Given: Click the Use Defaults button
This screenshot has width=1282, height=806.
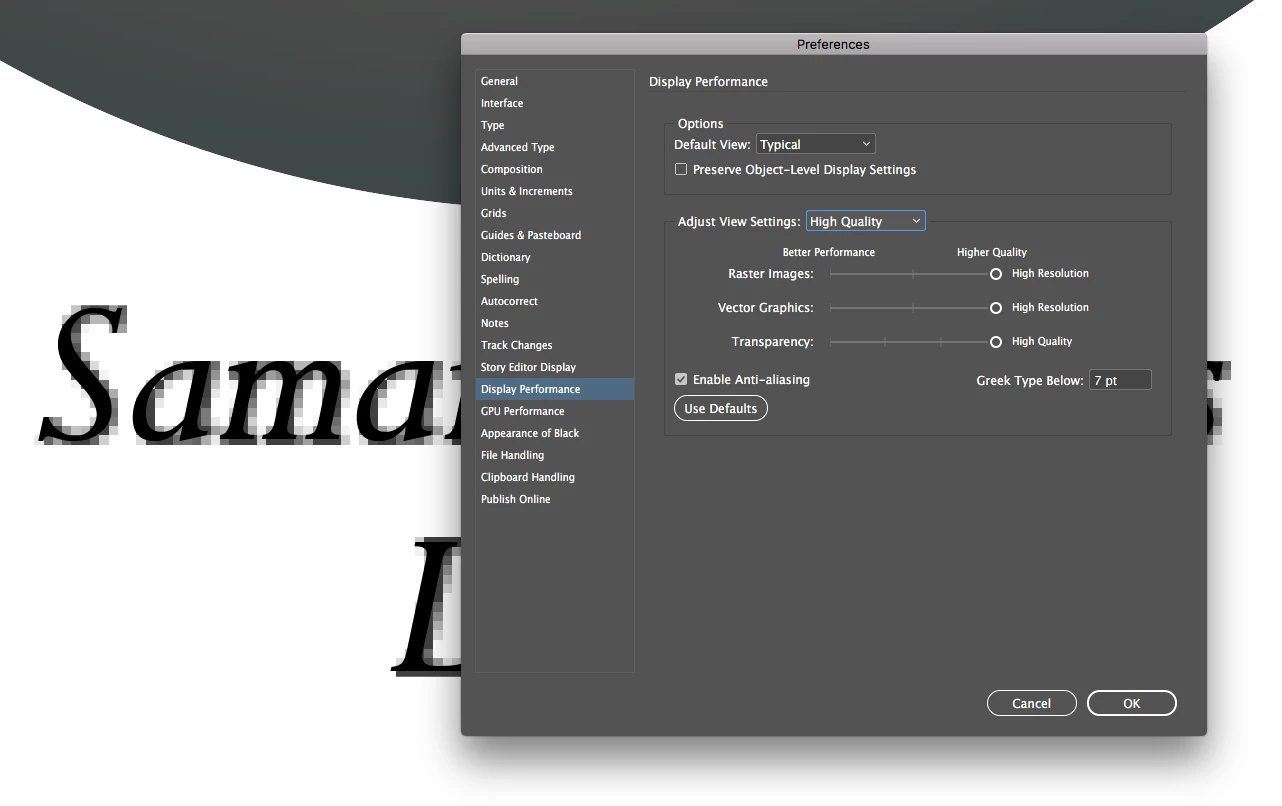Looking at the screenshot, I should 721,408.
